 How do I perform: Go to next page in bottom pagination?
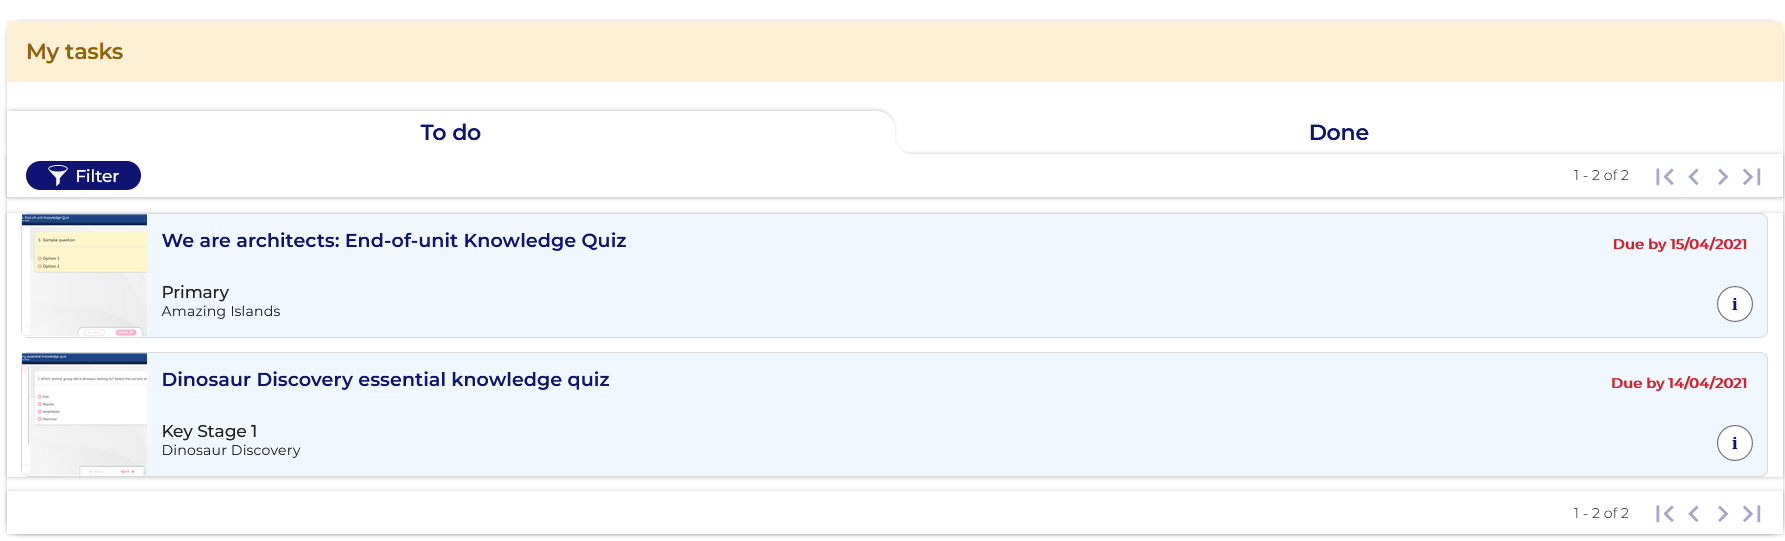[1722, 514]
